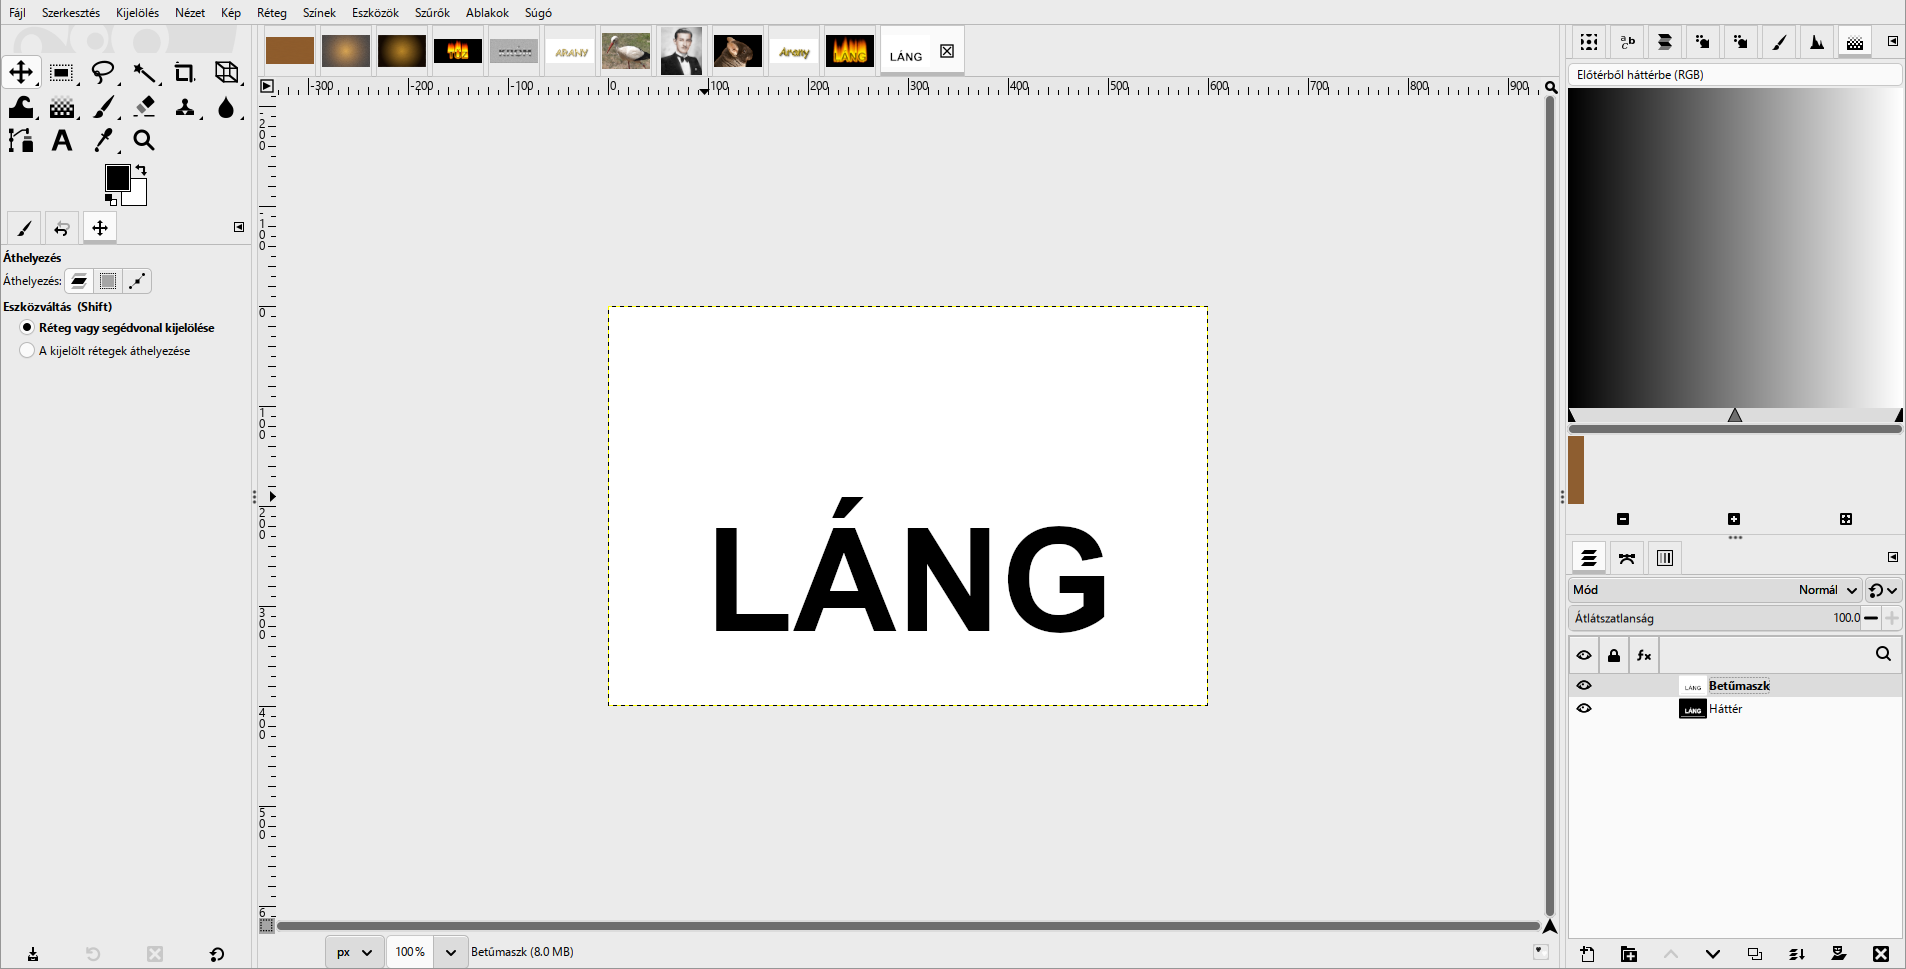Image resolution: width=1906 pixels, height=969 pixels.
Task: Select the Rectangle Select tool
Action: (x=62, y=72)
